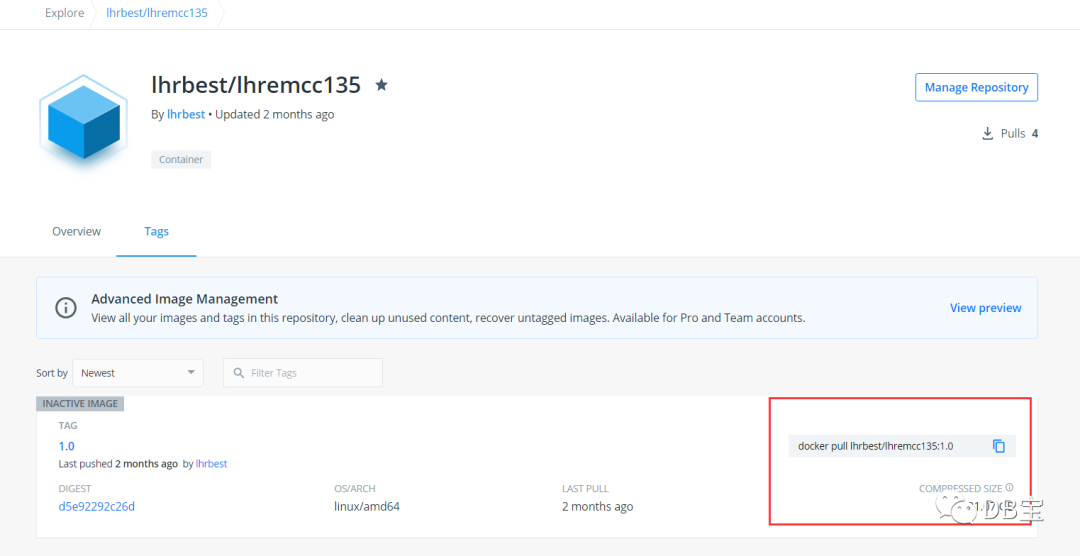Open the Sort by Newest dropdown
1080x556 pixels.
pos(139,373)
